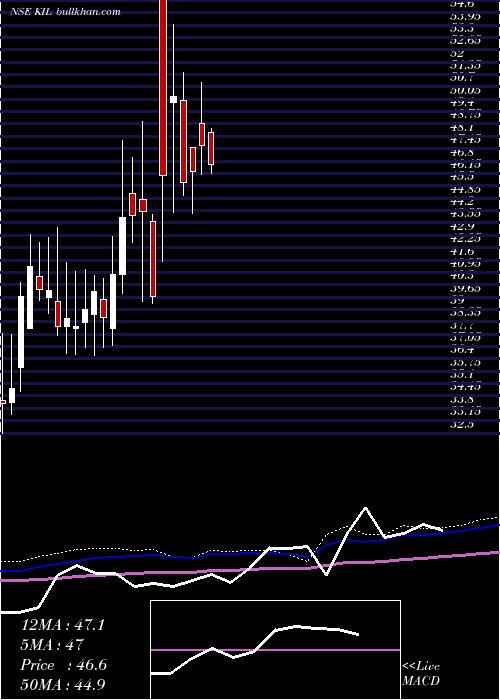Viewport: 500px width, 700px height.
Task: Click the 42.9 price axis label
Action: tap(461, 227)
